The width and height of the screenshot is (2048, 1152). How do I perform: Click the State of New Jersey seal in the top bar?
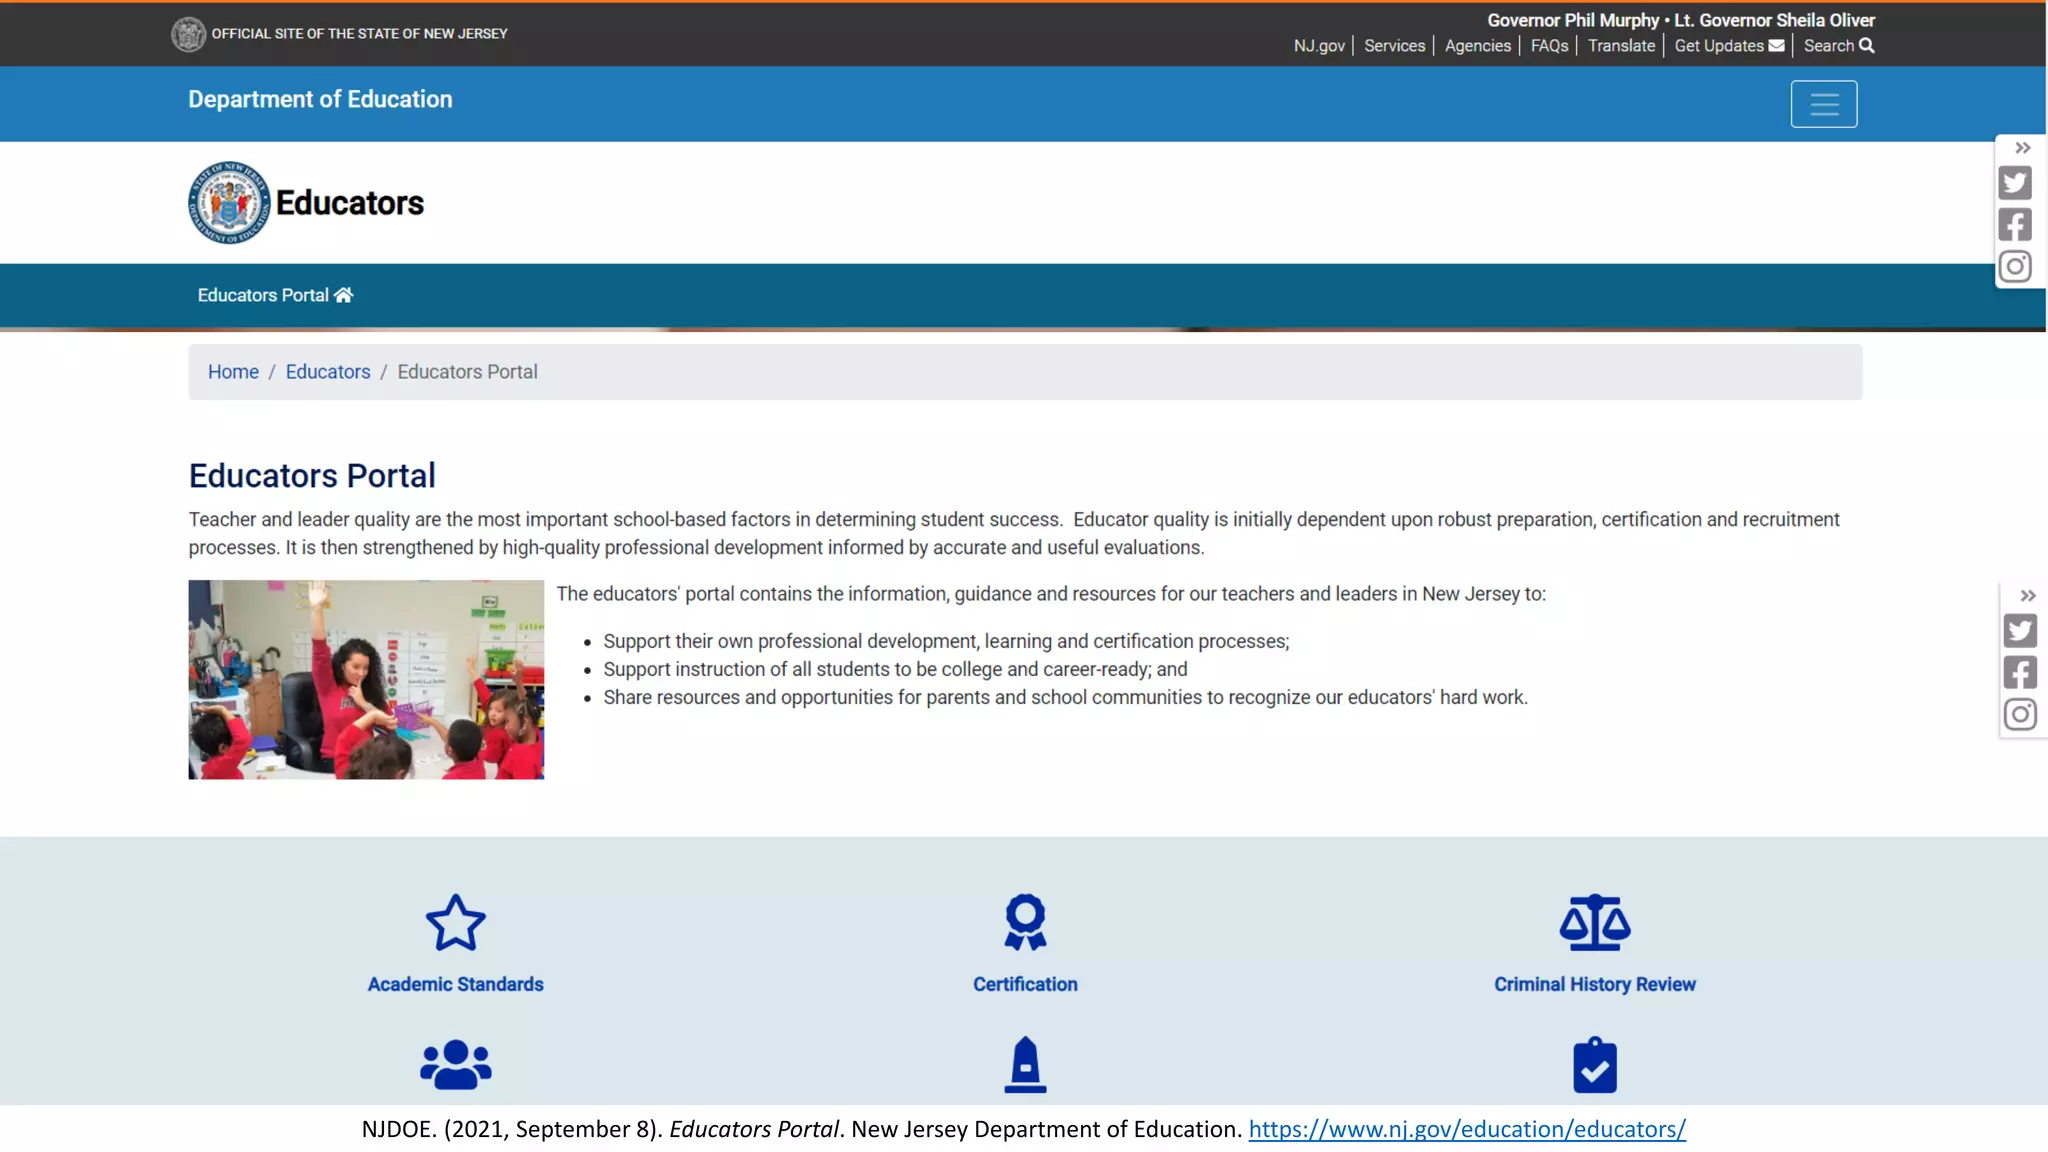coord(188,34)
